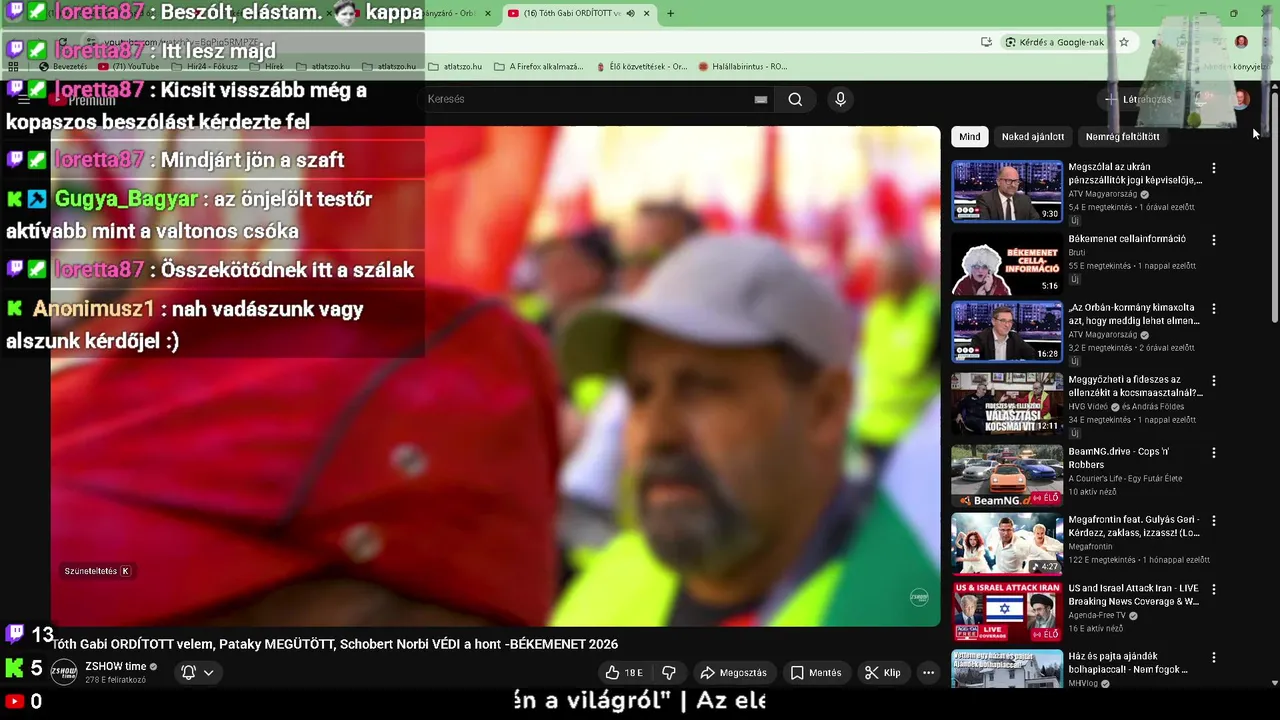Close the Tóth Gabi ORDÍTOTT browser tab

(x=647, y=13)
